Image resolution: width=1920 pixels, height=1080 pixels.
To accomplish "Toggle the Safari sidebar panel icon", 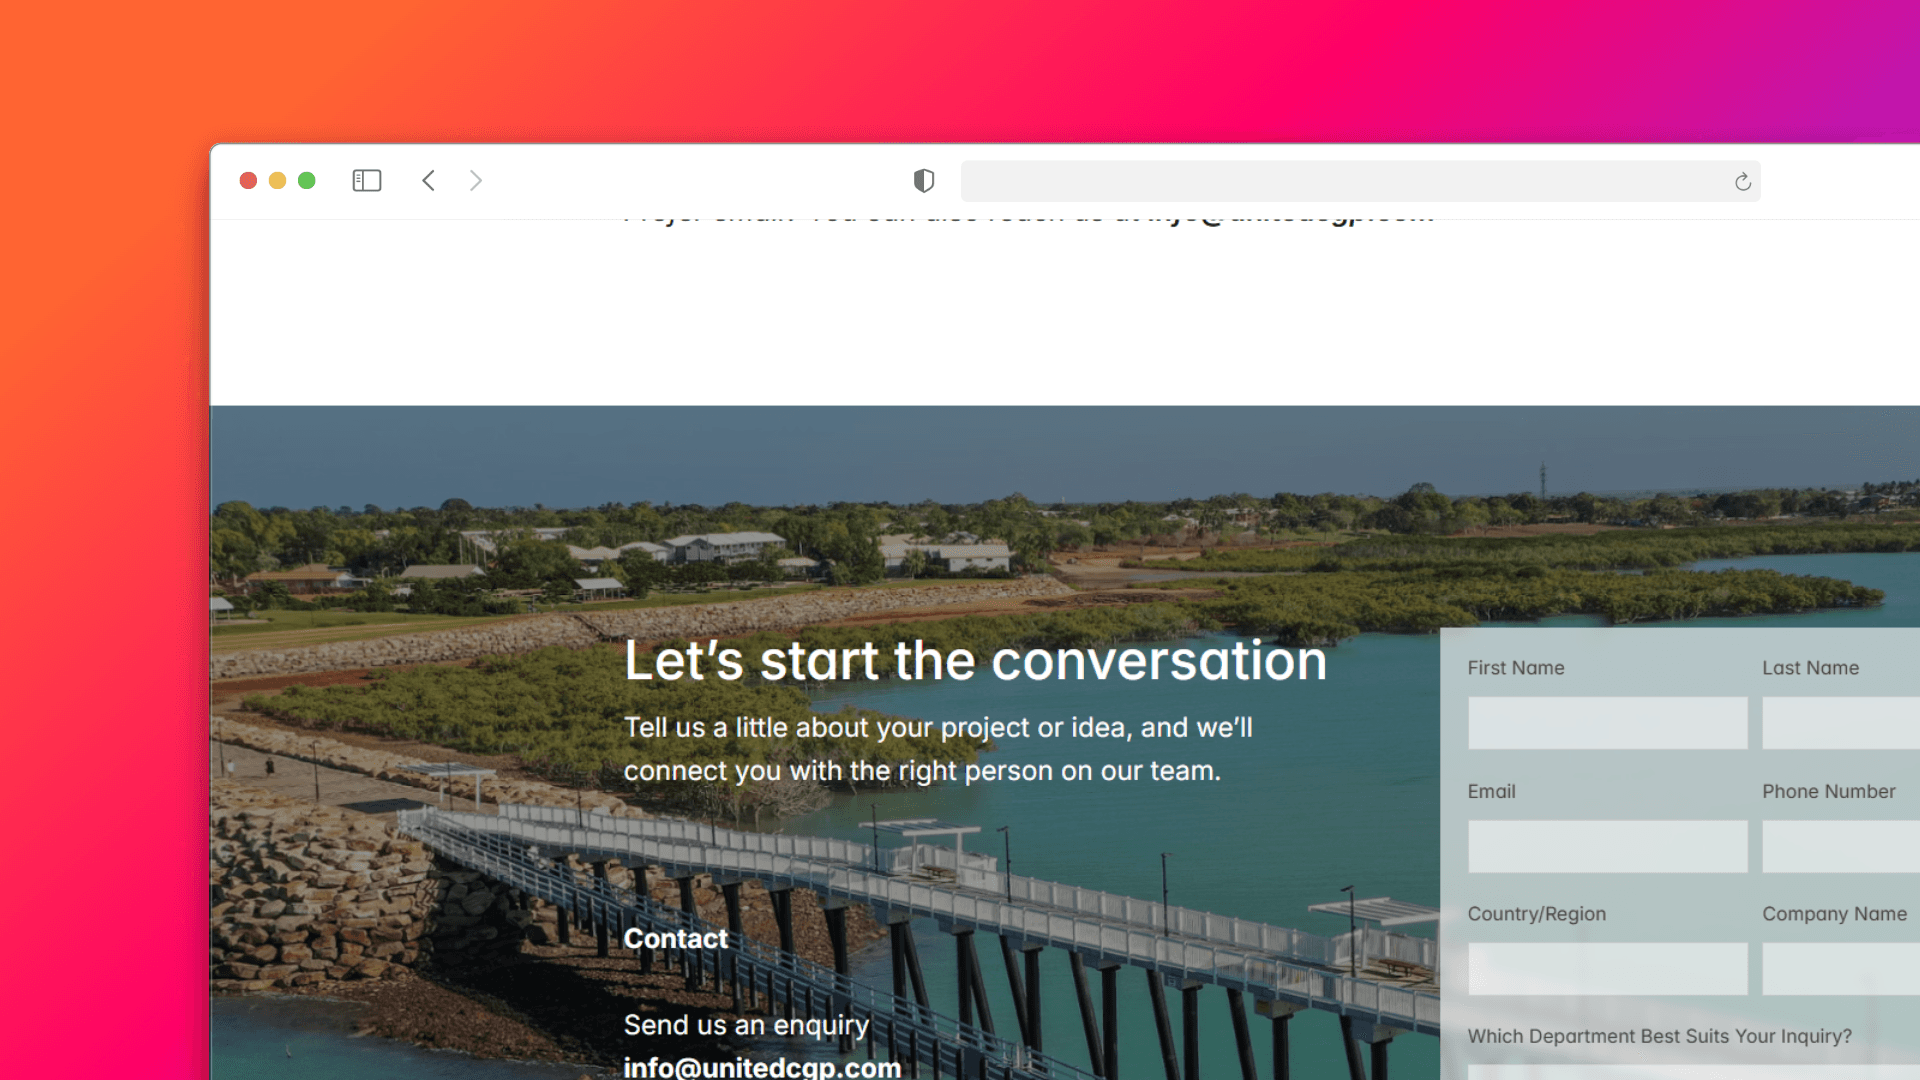I will point(367,181).
